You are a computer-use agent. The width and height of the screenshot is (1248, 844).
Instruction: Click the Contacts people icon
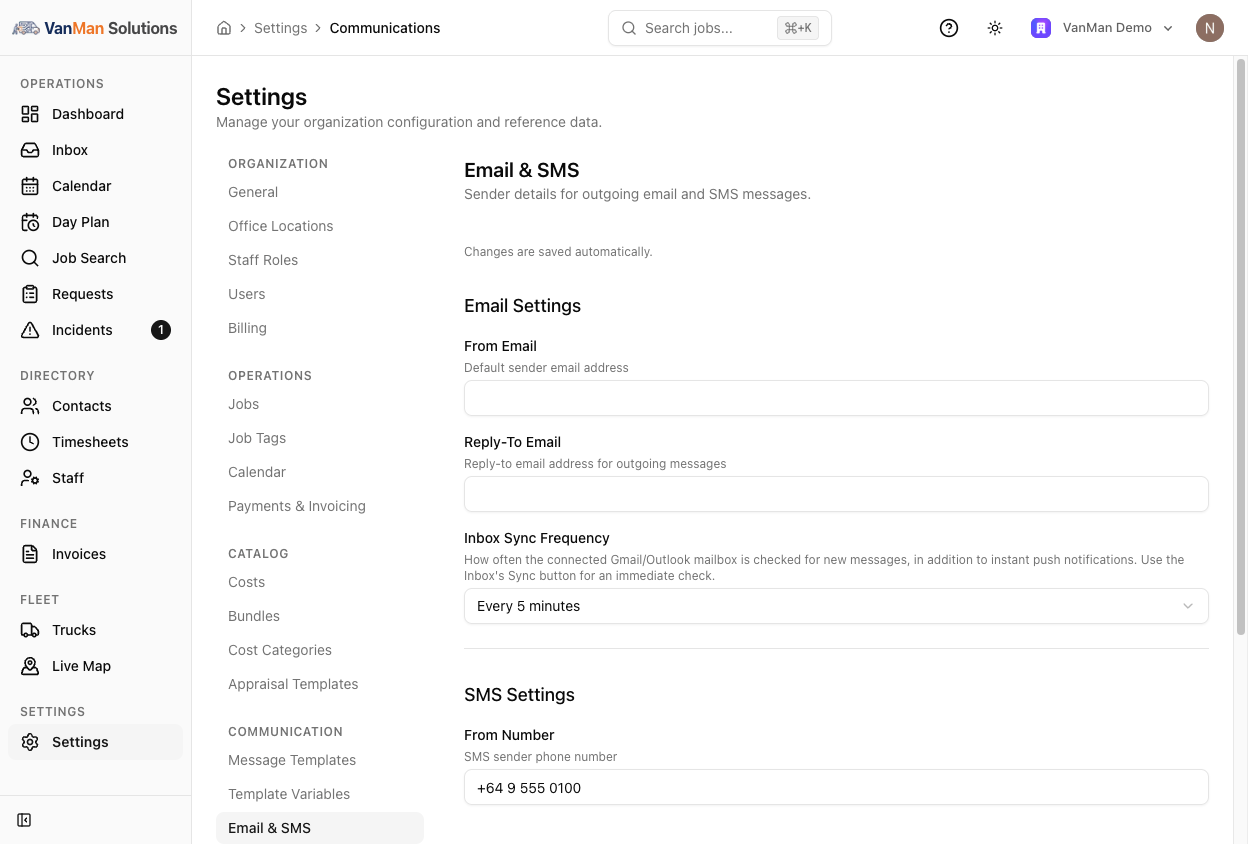click(x=30, y=406)
